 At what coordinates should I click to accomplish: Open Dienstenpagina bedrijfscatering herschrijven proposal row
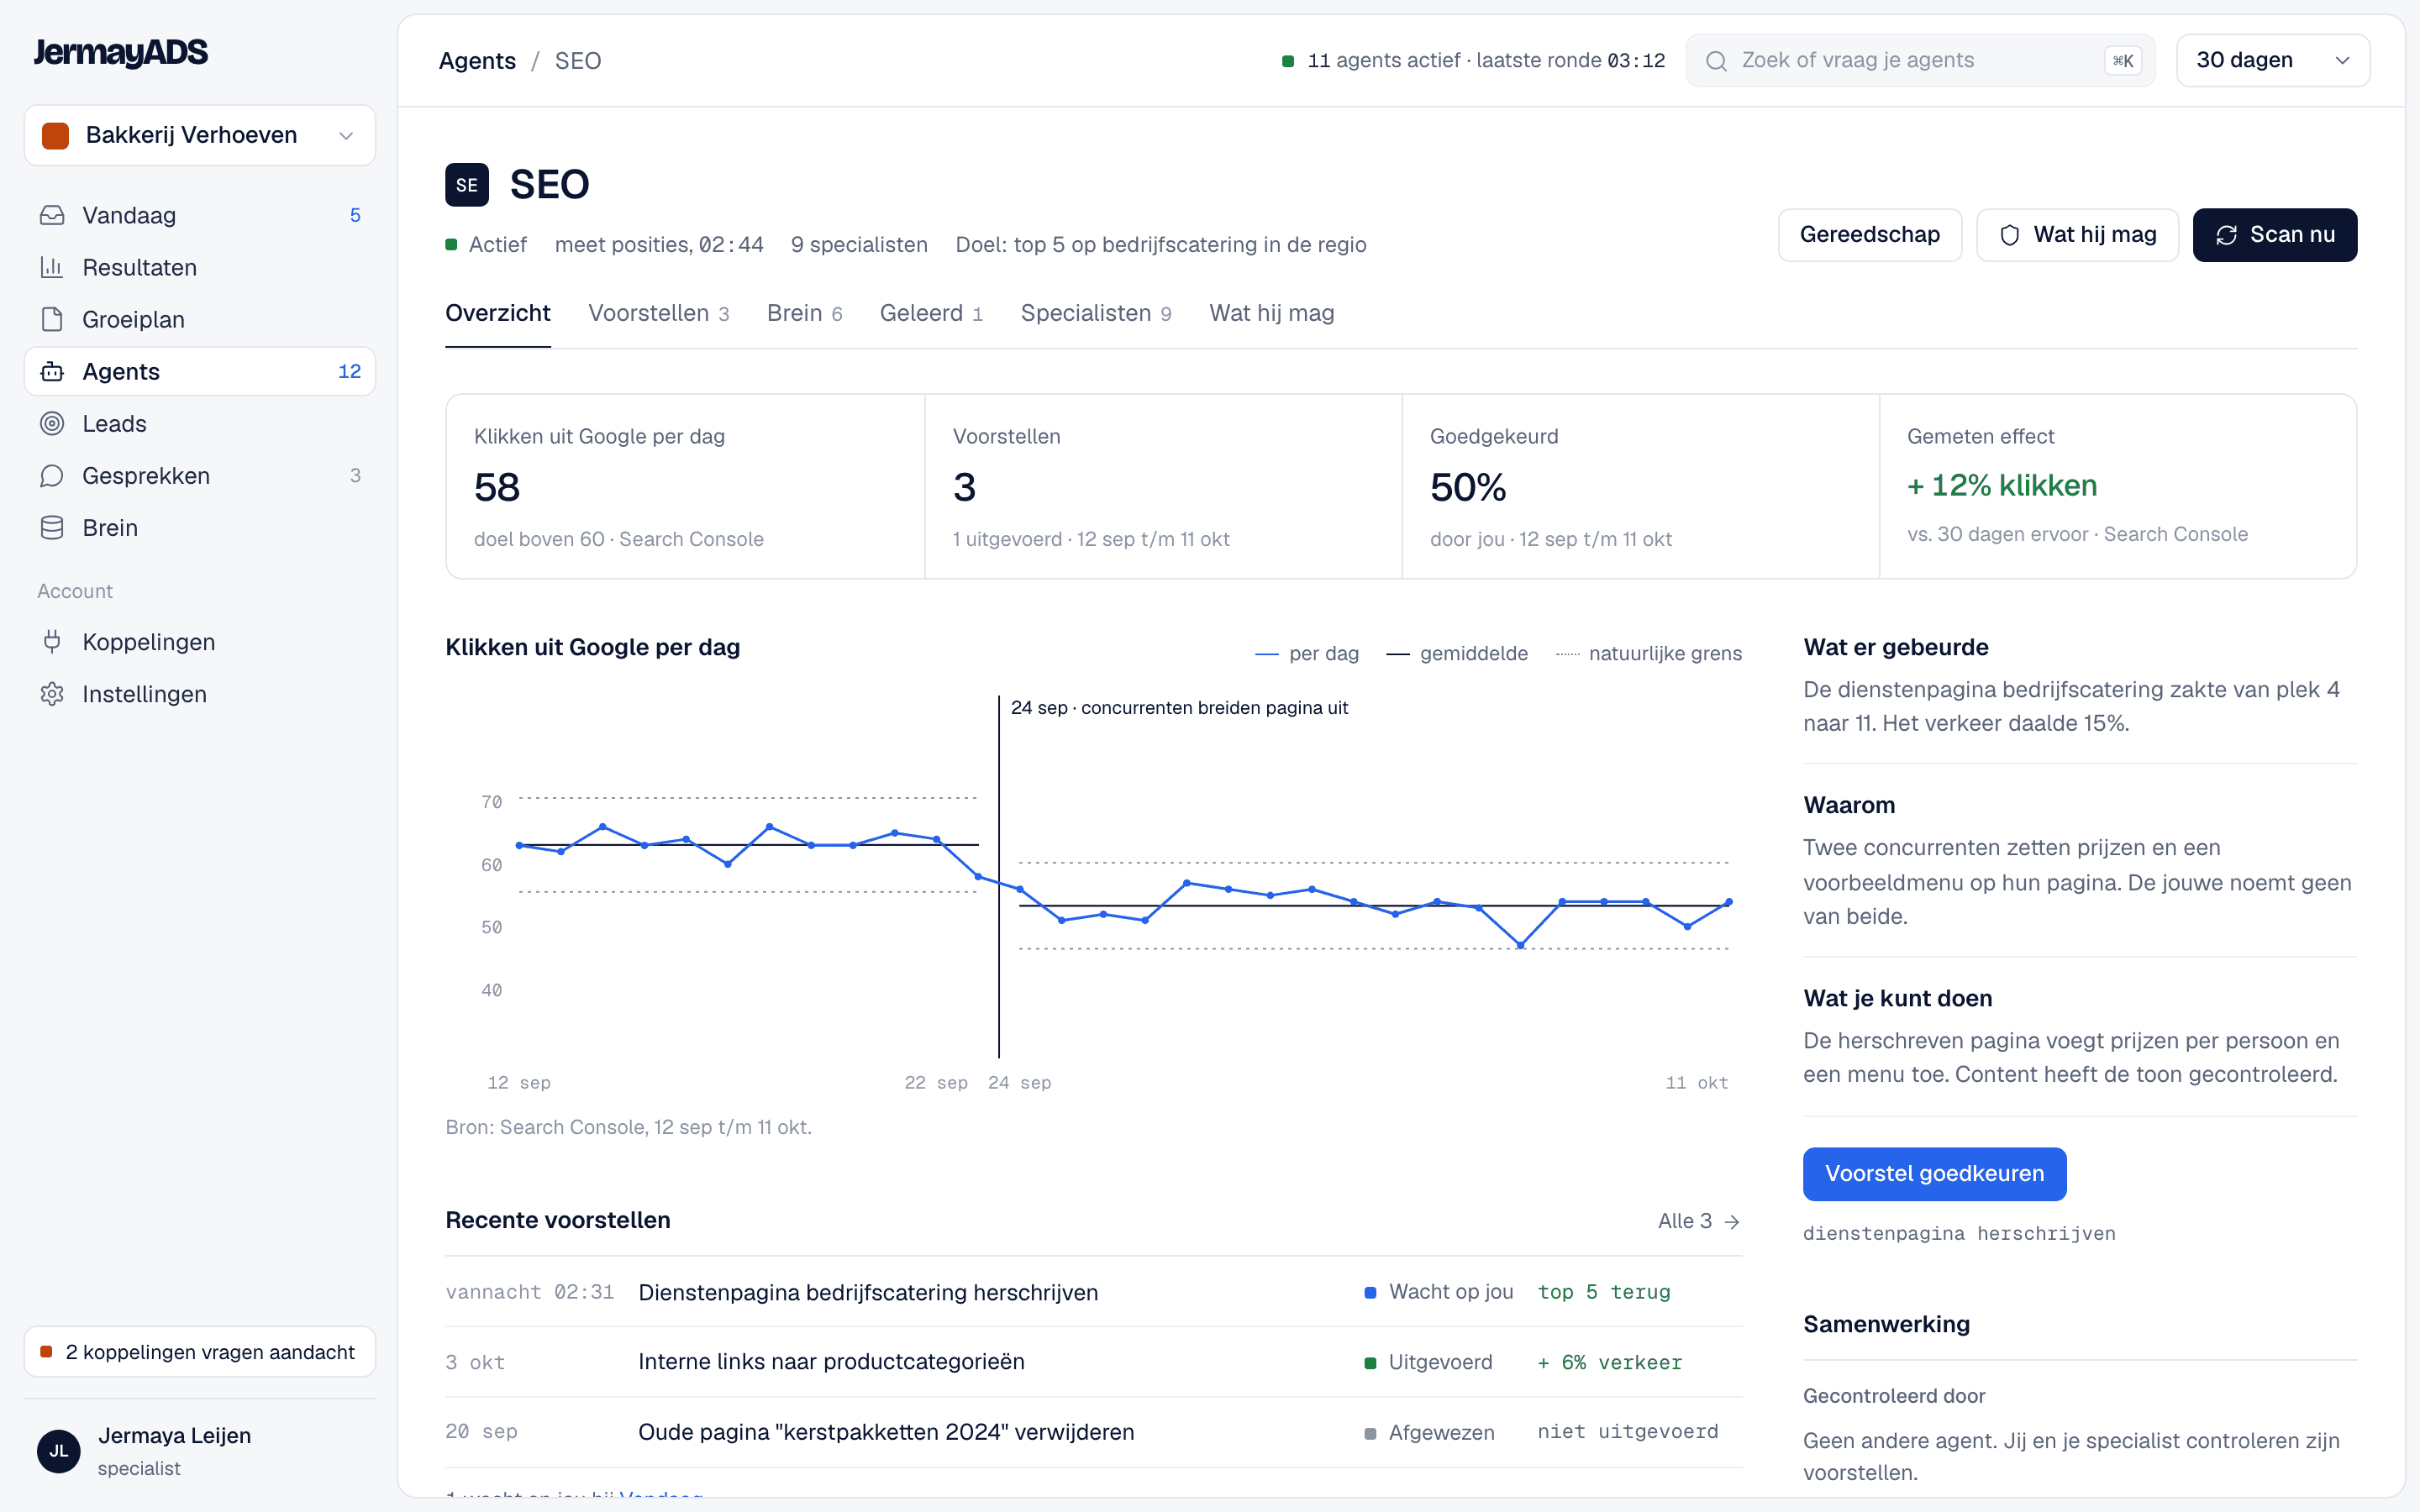coord(1093,1292)
